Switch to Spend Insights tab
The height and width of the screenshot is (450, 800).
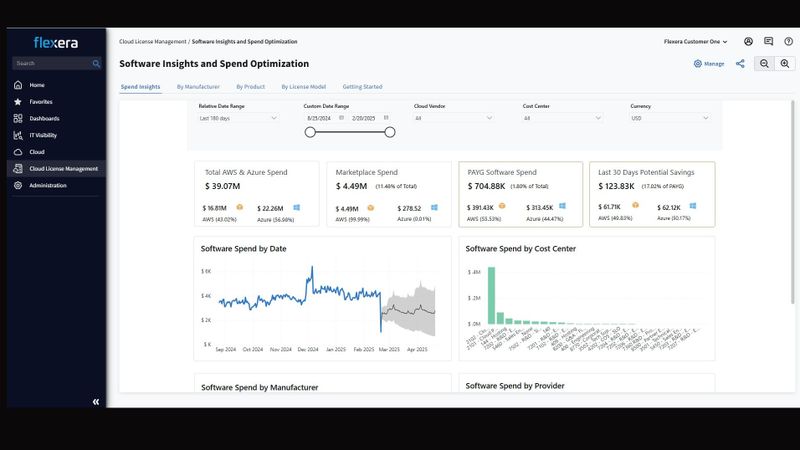point(140,87)
